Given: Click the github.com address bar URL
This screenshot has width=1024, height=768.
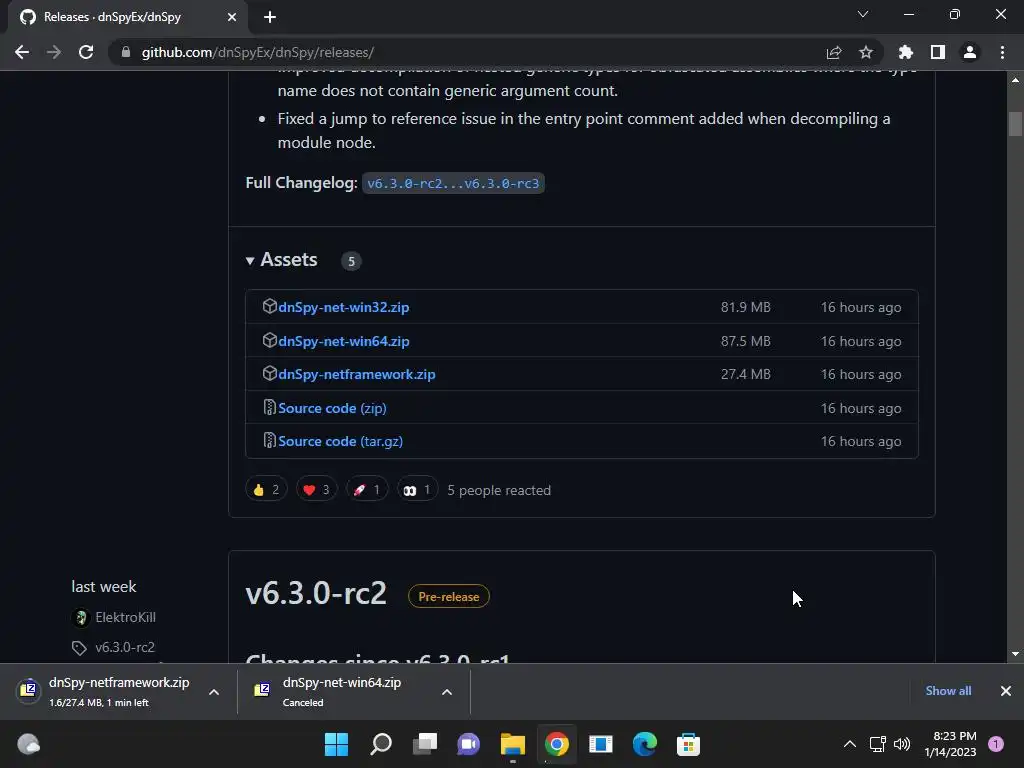Looking at the screenshot, I should (x=258, y=52).
